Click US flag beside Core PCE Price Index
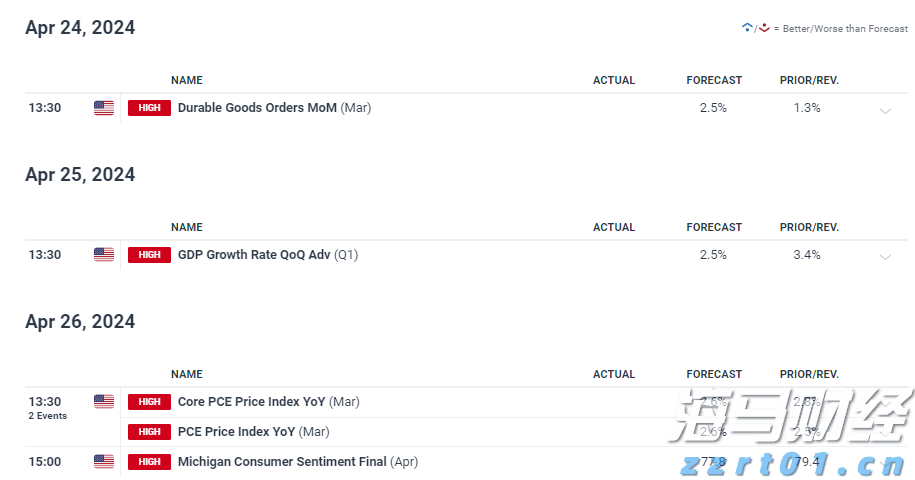The height and width of the screenshot is (480, 915). click(x=104, y=402)
